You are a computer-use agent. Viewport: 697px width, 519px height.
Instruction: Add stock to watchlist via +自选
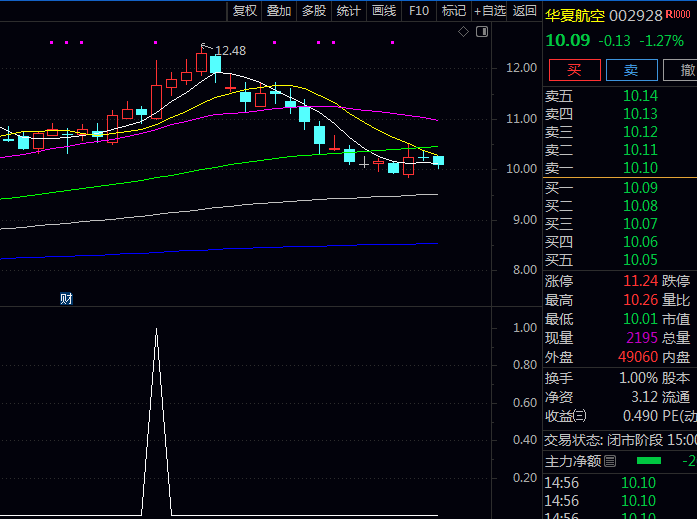click(490, 11)
